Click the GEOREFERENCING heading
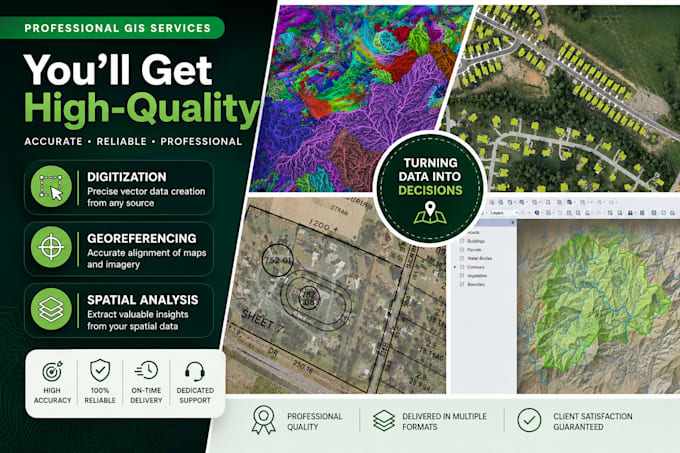This screenshot has height=453, width=680. tap(142, 238)
